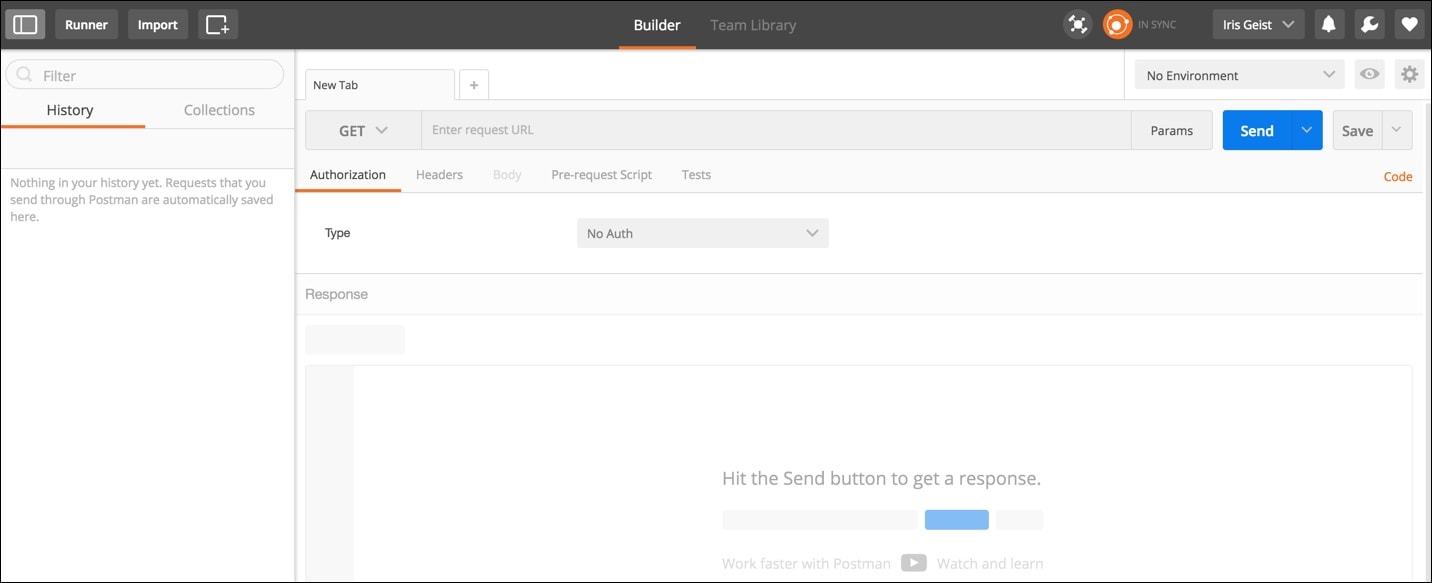Expand the Iris Geist account menu
This screenshot has height=583, width=1432.
coord(1257,23)
